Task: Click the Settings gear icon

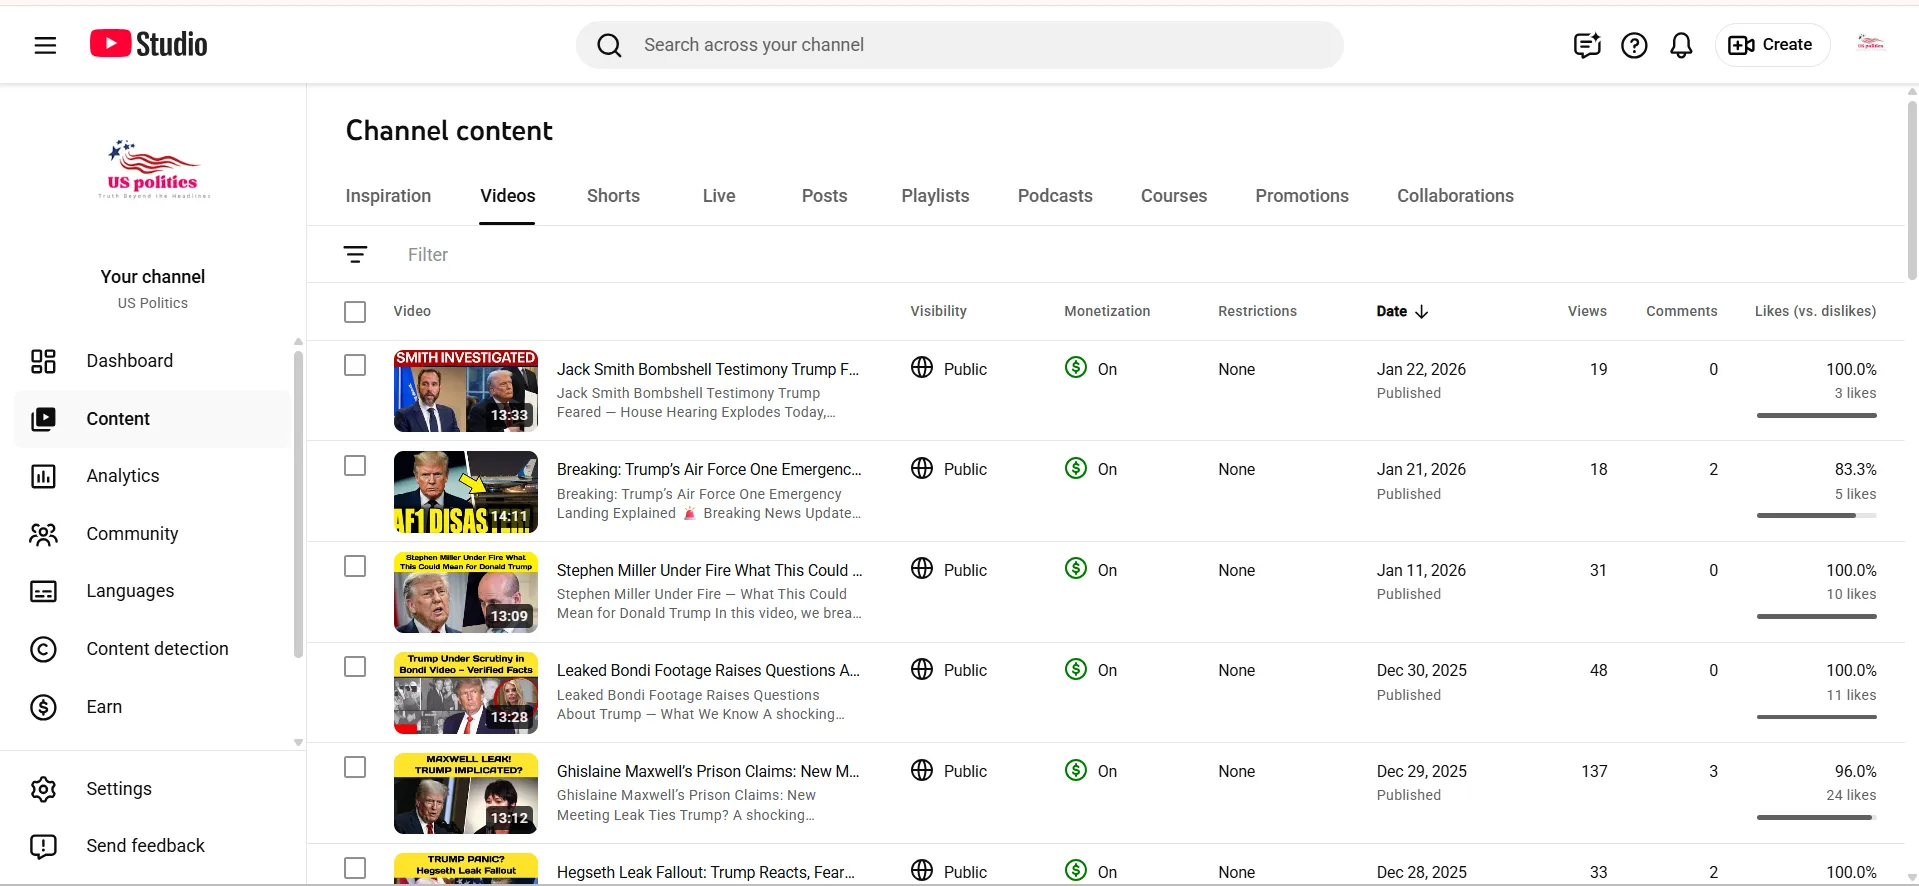Action: pos(43,789)
